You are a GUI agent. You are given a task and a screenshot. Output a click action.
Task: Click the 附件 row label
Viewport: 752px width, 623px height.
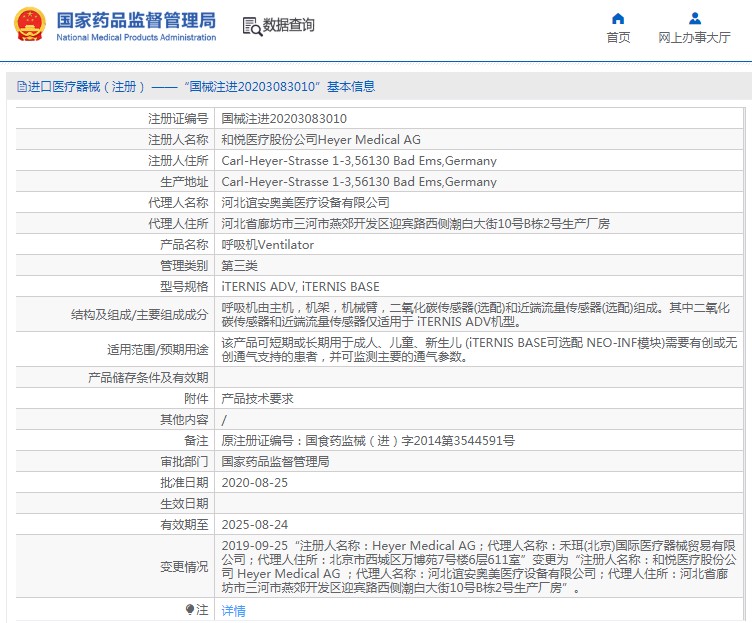click(x=196, y=399)
